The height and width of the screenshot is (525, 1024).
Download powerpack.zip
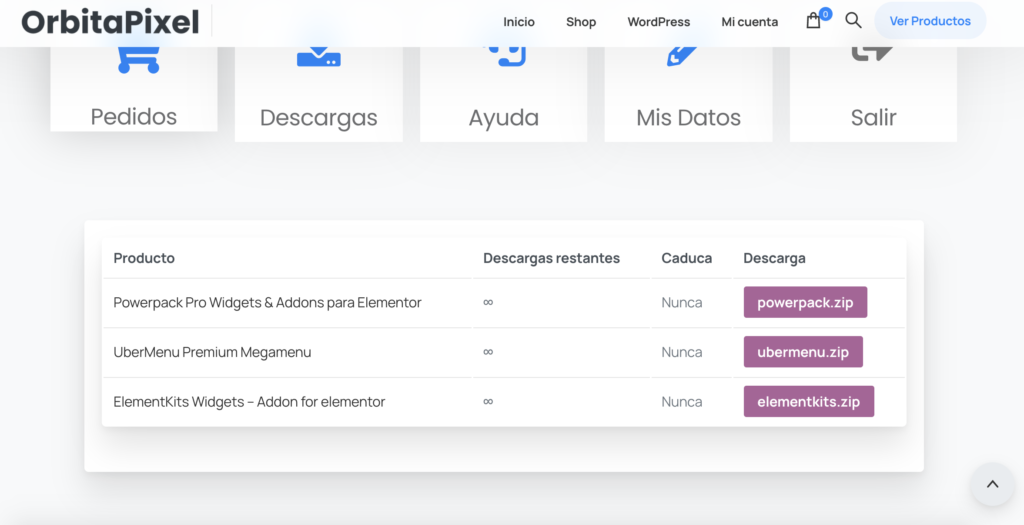pos(805,302)
